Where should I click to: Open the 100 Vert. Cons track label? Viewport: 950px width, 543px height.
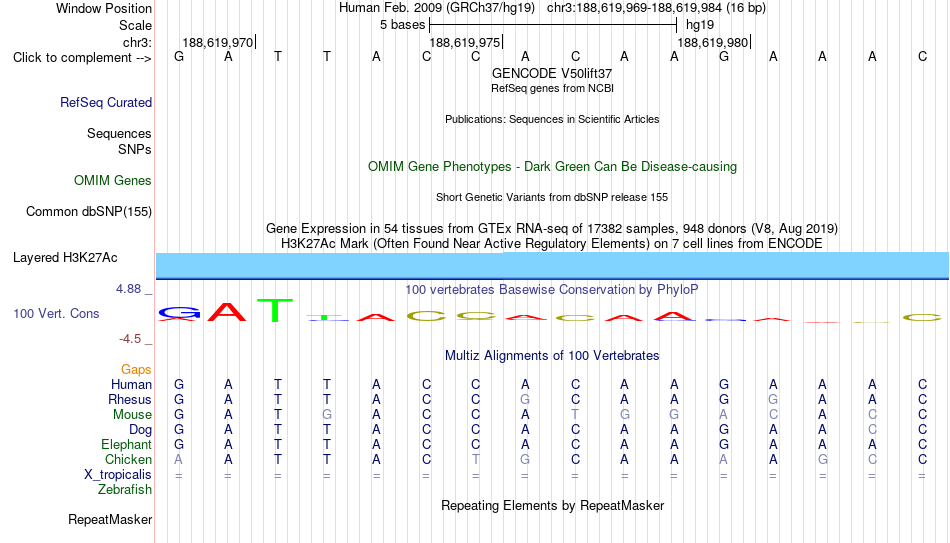(x=56, y=313)
